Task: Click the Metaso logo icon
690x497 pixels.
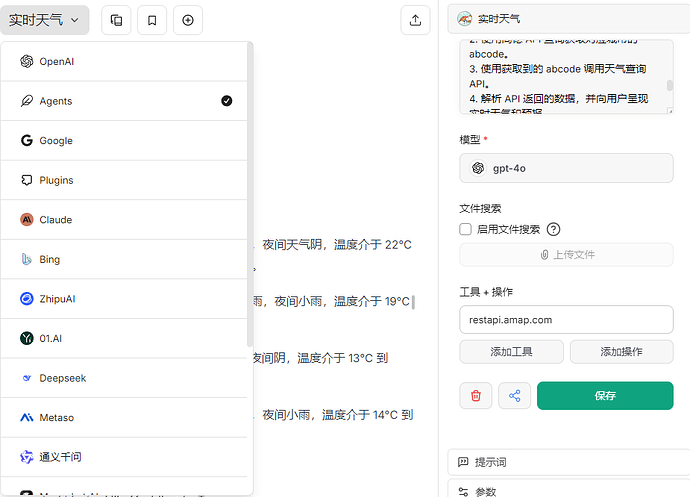Action: pos(27,417)
